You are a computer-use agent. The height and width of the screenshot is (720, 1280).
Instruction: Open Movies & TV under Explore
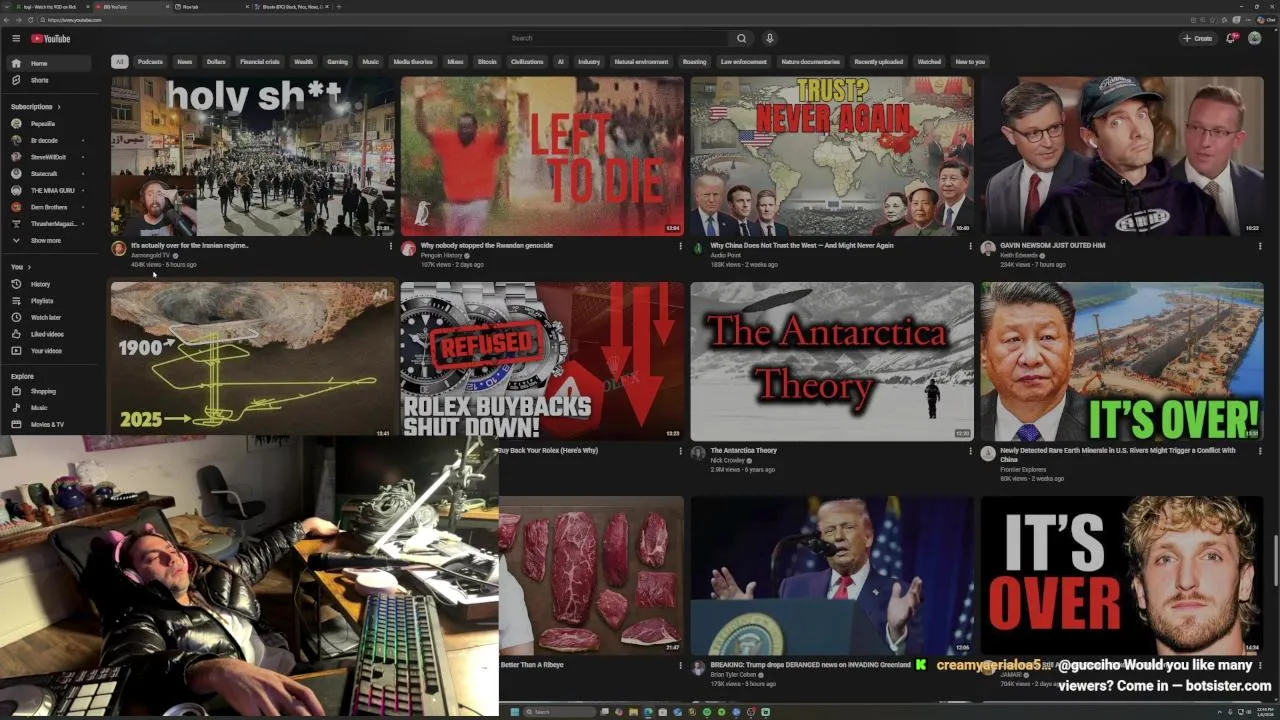click(50, 424)
